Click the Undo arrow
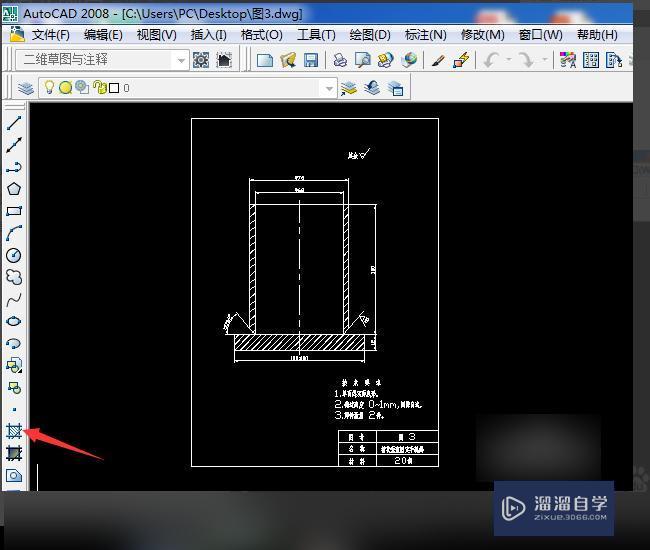Viewport: 650px width, 550px height. (x=491, y=61)
